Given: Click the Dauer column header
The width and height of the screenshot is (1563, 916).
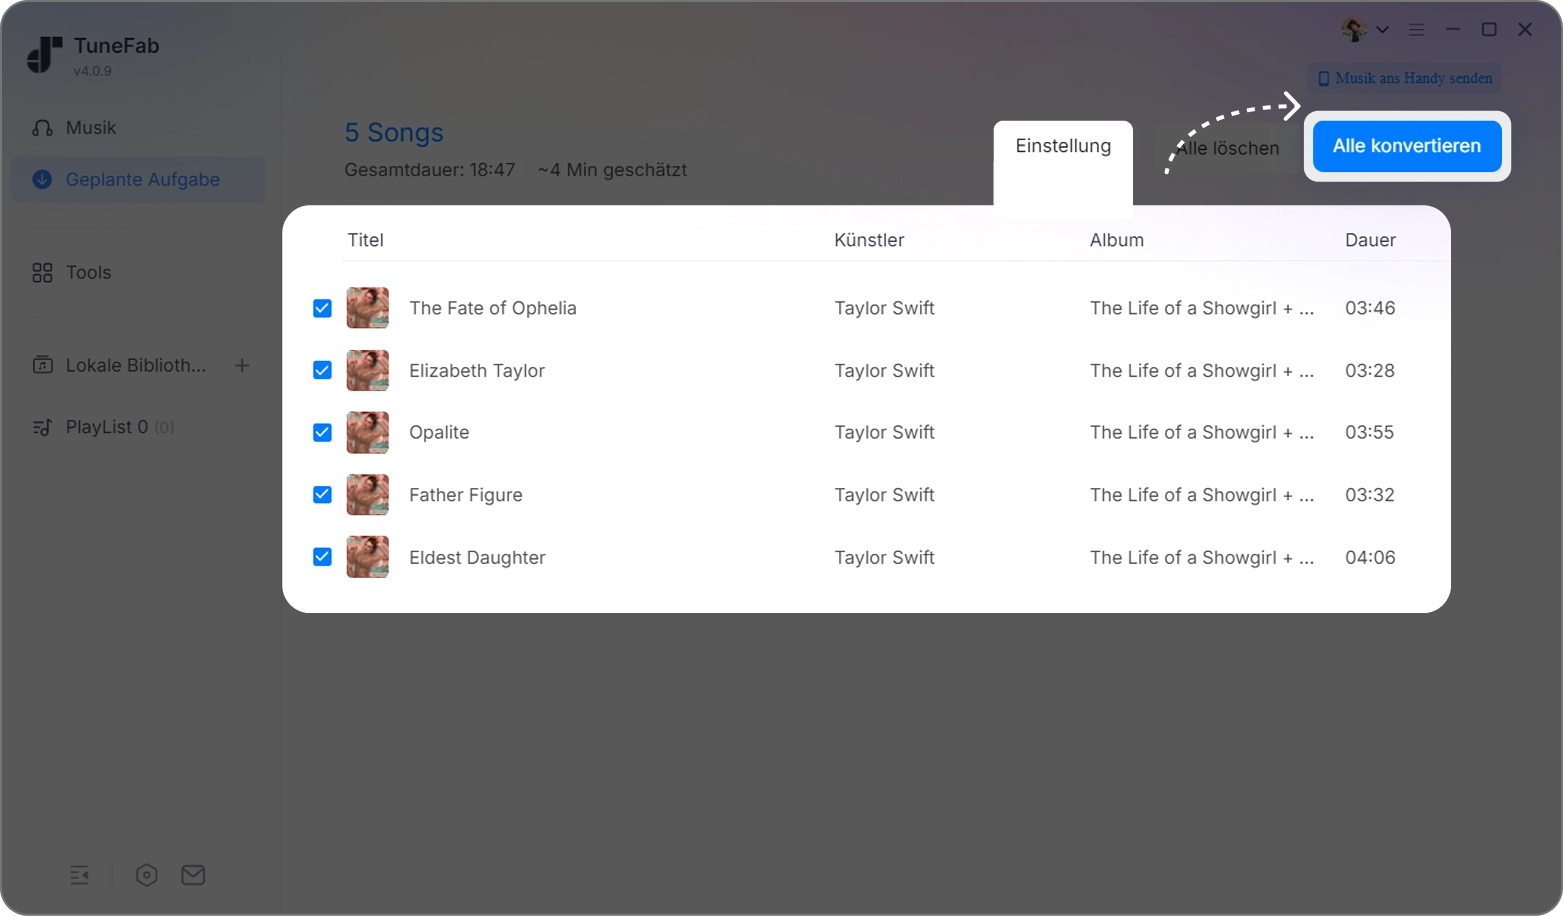Looking at the screenshot, I should (x=1370, y=240).
